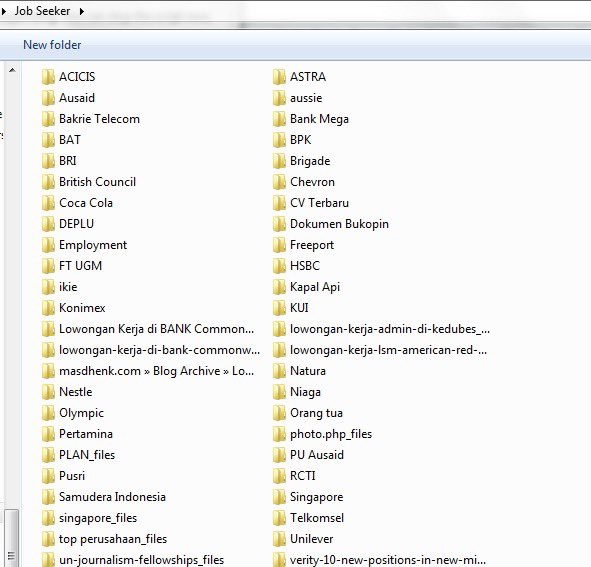Image resolution: width=591 pixels, height=567 pixels.
Task: Click the Olympic folder name
Action: click(x=81, y=413)
